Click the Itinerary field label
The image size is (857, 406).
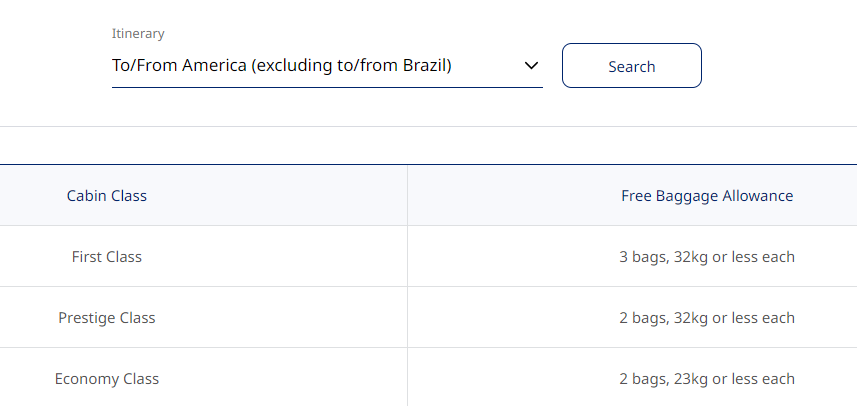pos(138,34)
